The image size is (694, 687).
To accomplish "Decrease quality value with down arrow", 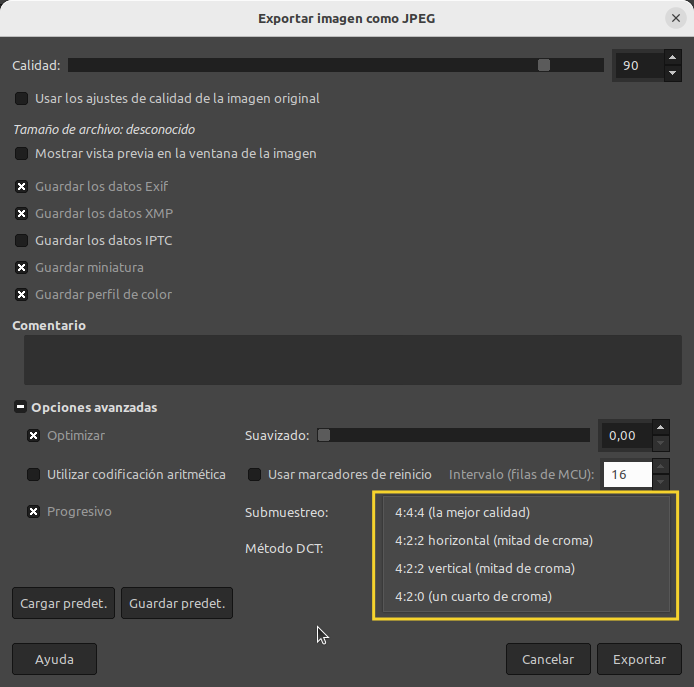I will pyautogui.click(x=672, y=73).
